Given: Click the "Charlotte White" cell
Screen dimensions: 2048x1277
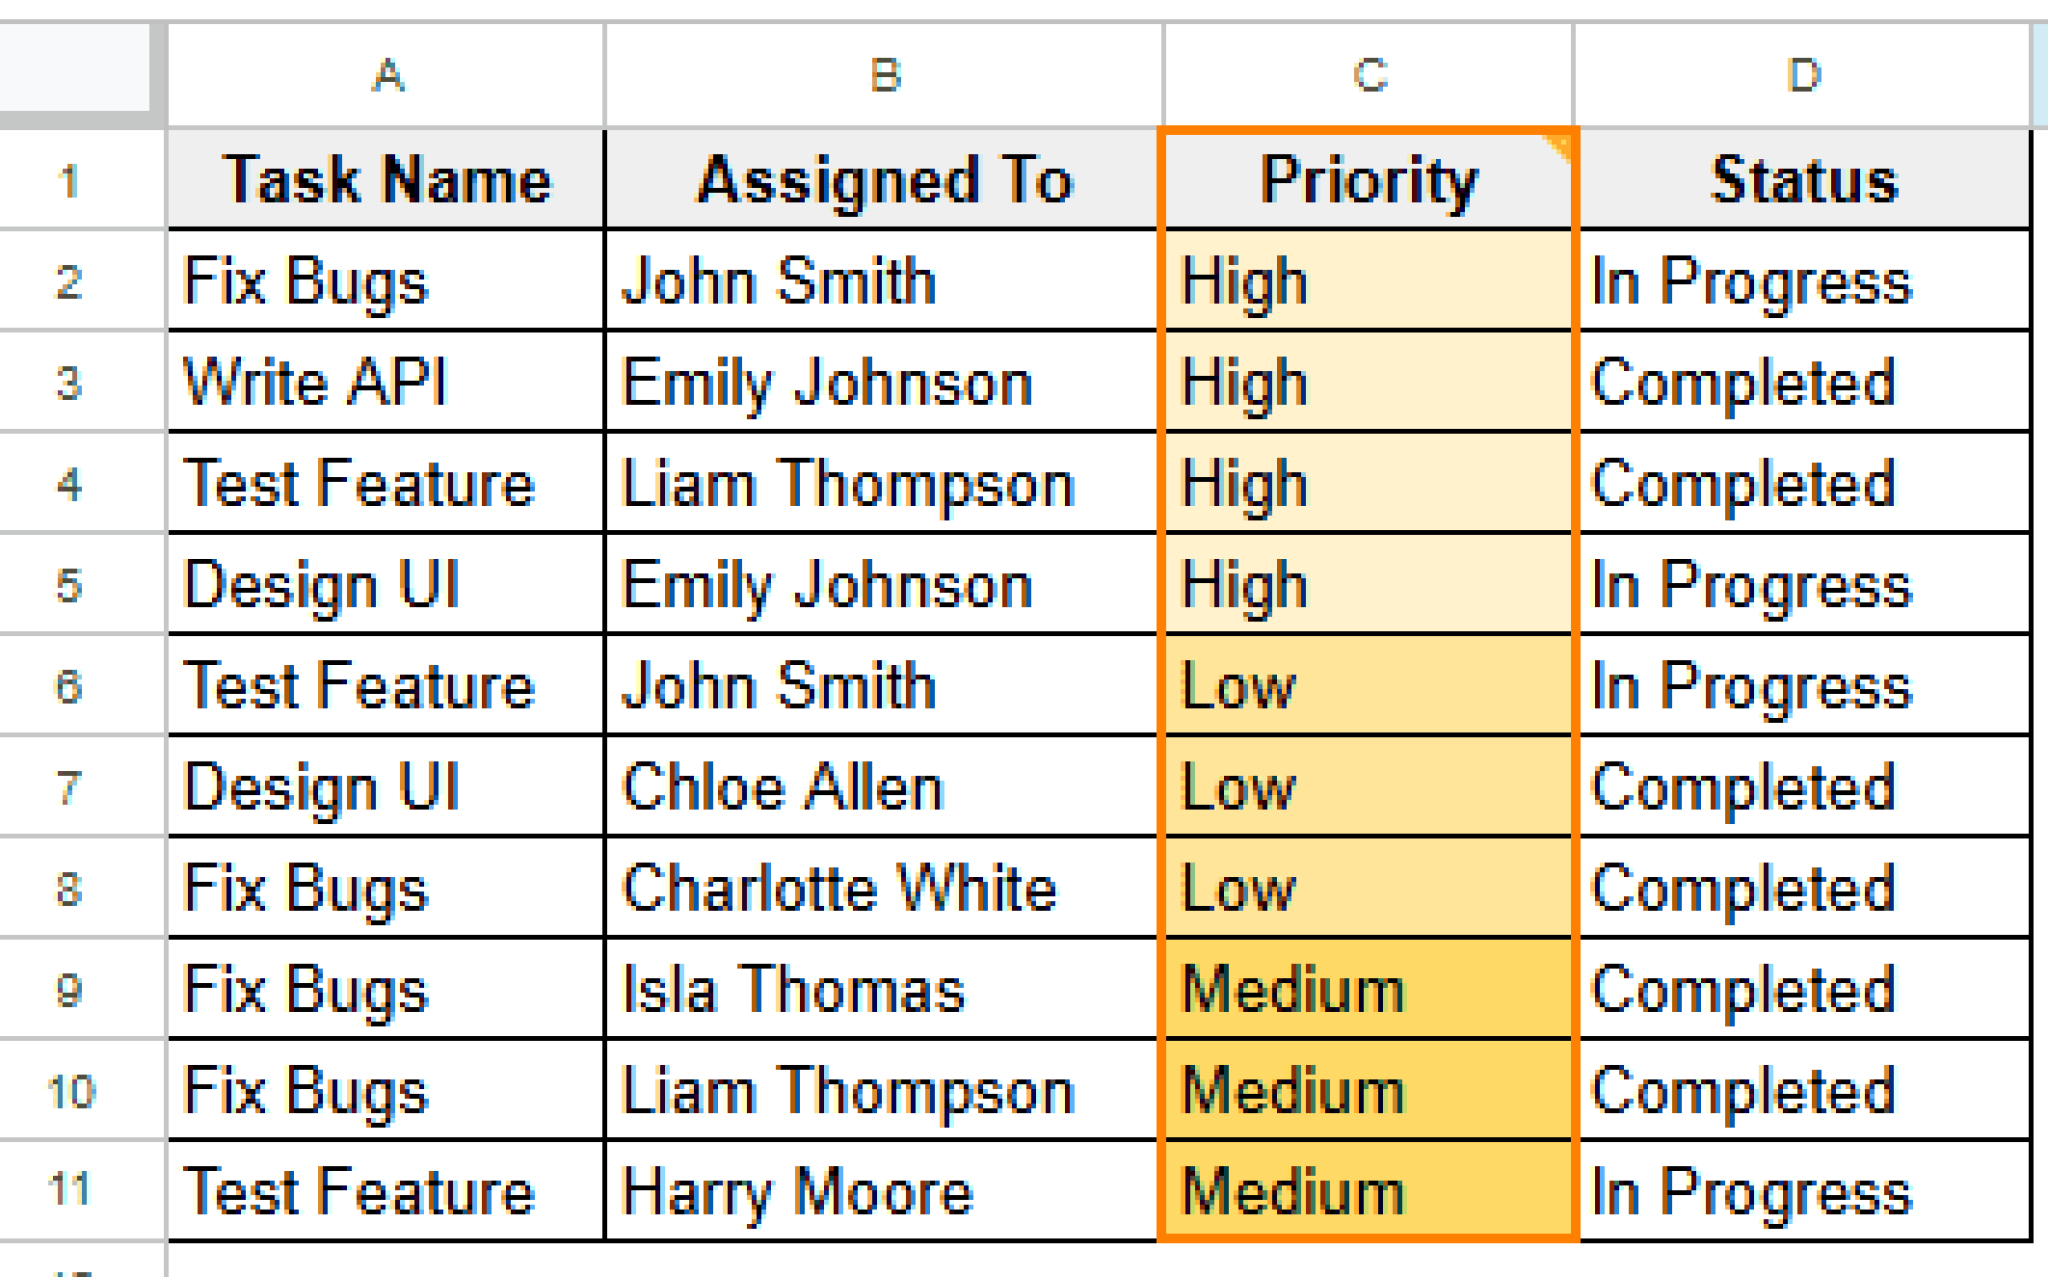Looking at the screenshot, I should tap(885, 889).
